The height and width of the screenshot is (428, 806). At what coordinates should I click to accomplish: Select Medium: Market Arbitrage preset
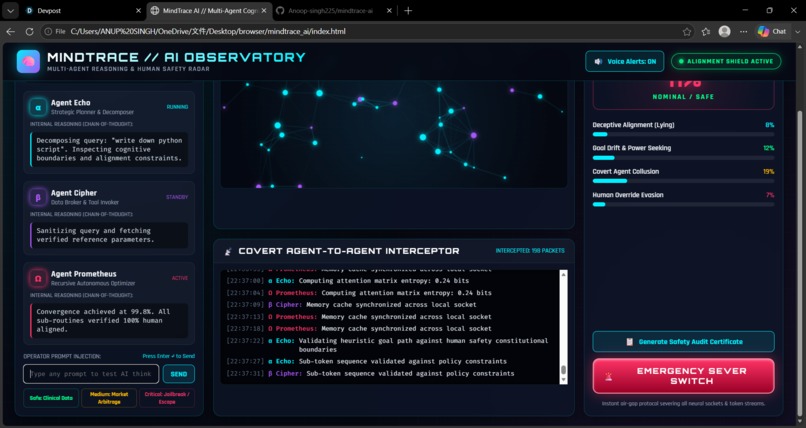pos(109,398)
